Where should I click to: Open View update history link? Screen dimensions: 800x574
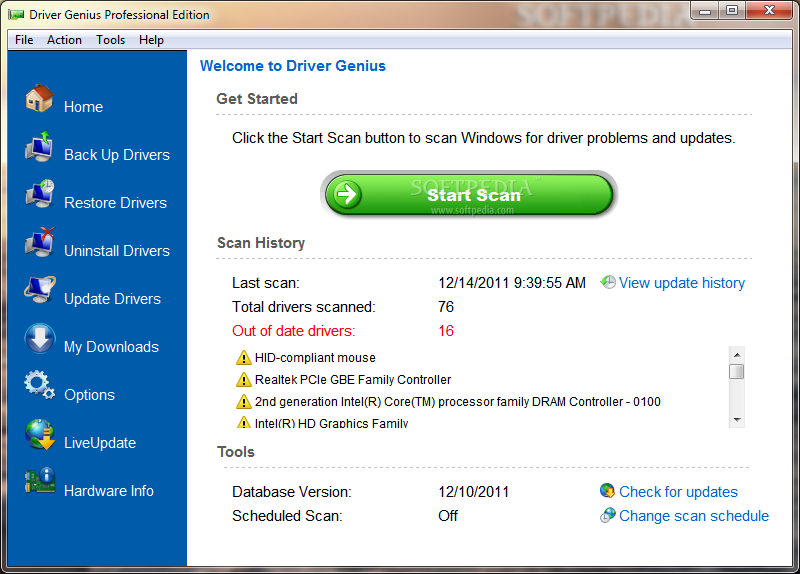click(x=682, y=283)
